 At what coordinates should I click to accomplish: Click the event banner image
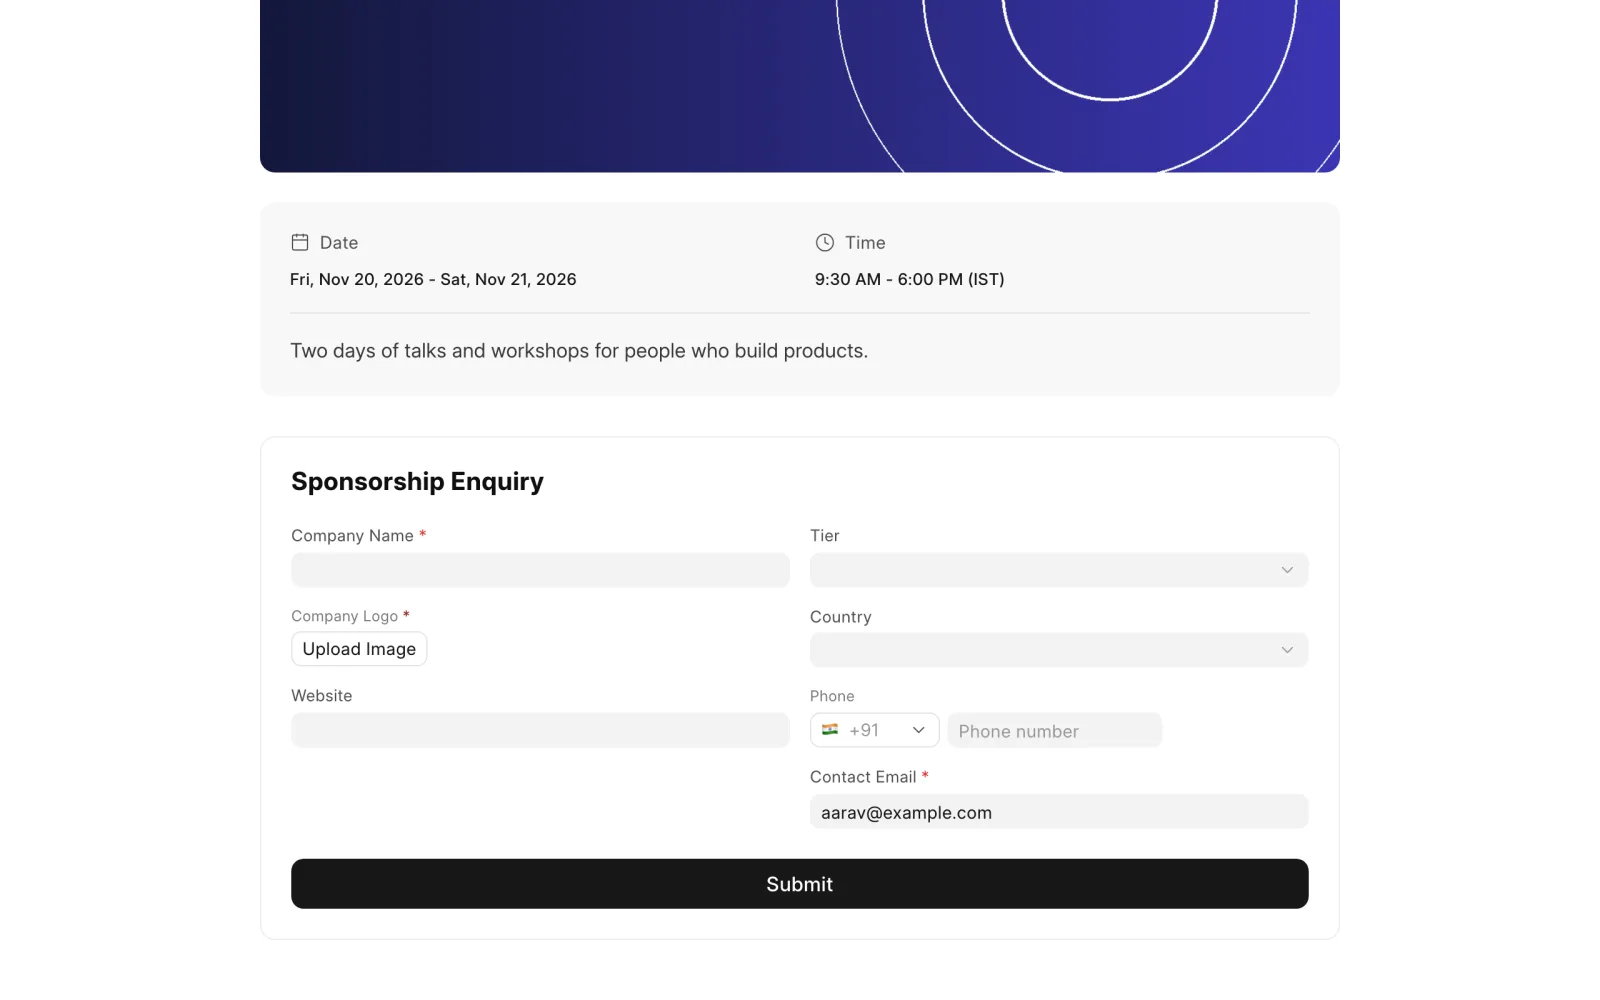[x=800, y=86]
